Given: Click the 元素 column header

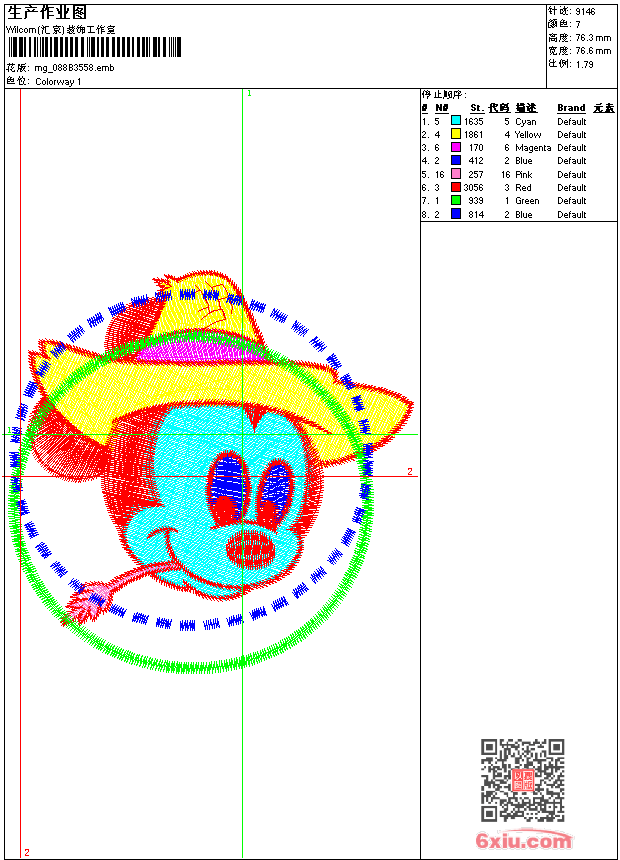Looking at the screenshot, I should click(604, 108).
